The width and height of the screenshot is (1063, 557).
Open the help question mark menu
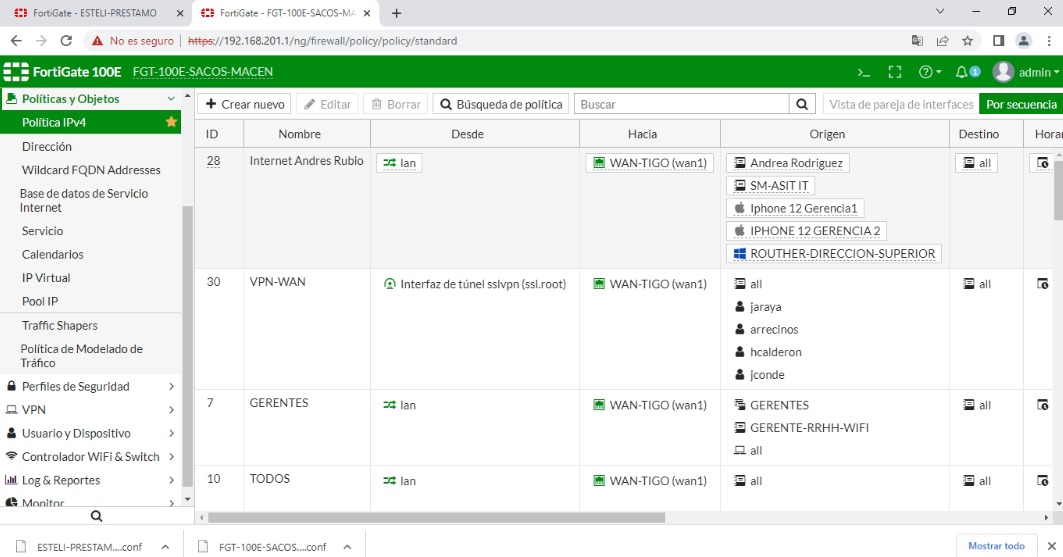point(929,72)
